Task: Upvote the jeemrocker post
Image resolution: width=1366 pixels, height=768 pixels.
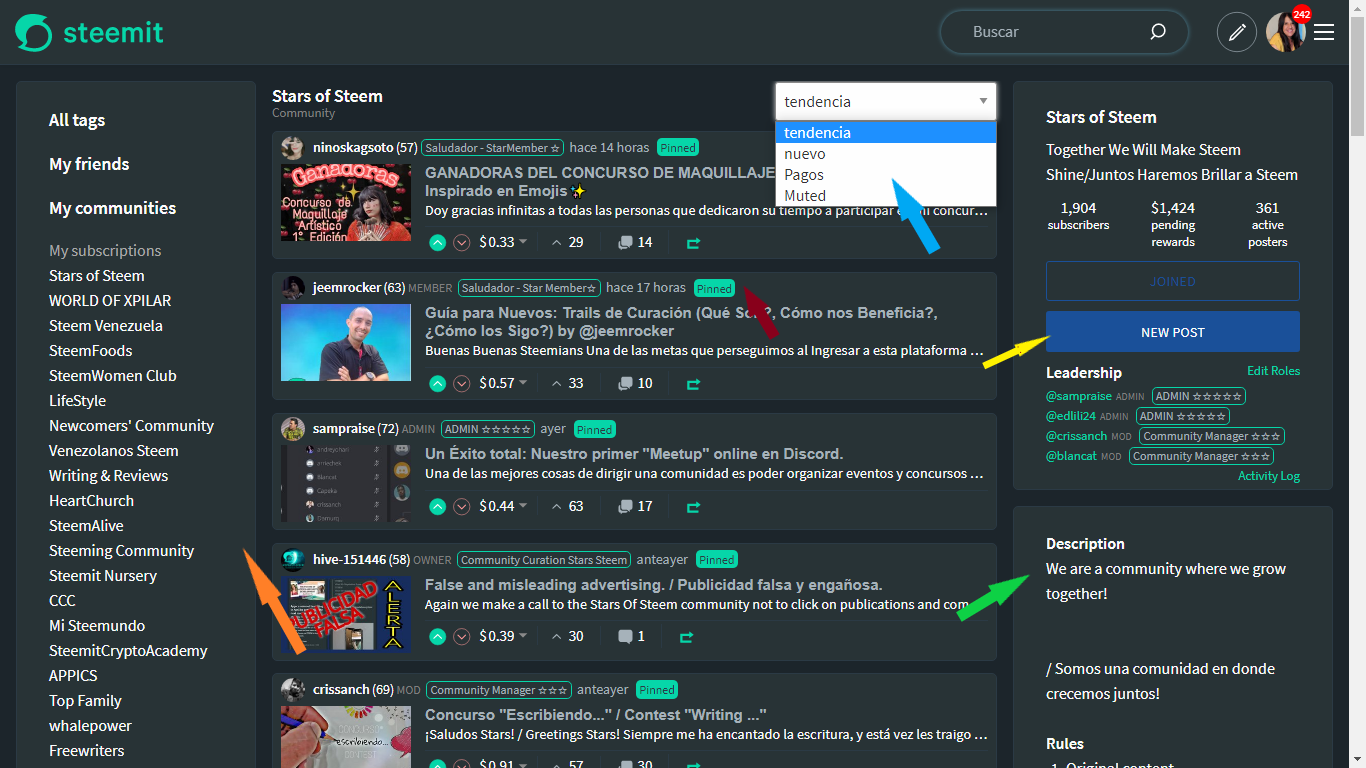Action: (437, 383)
